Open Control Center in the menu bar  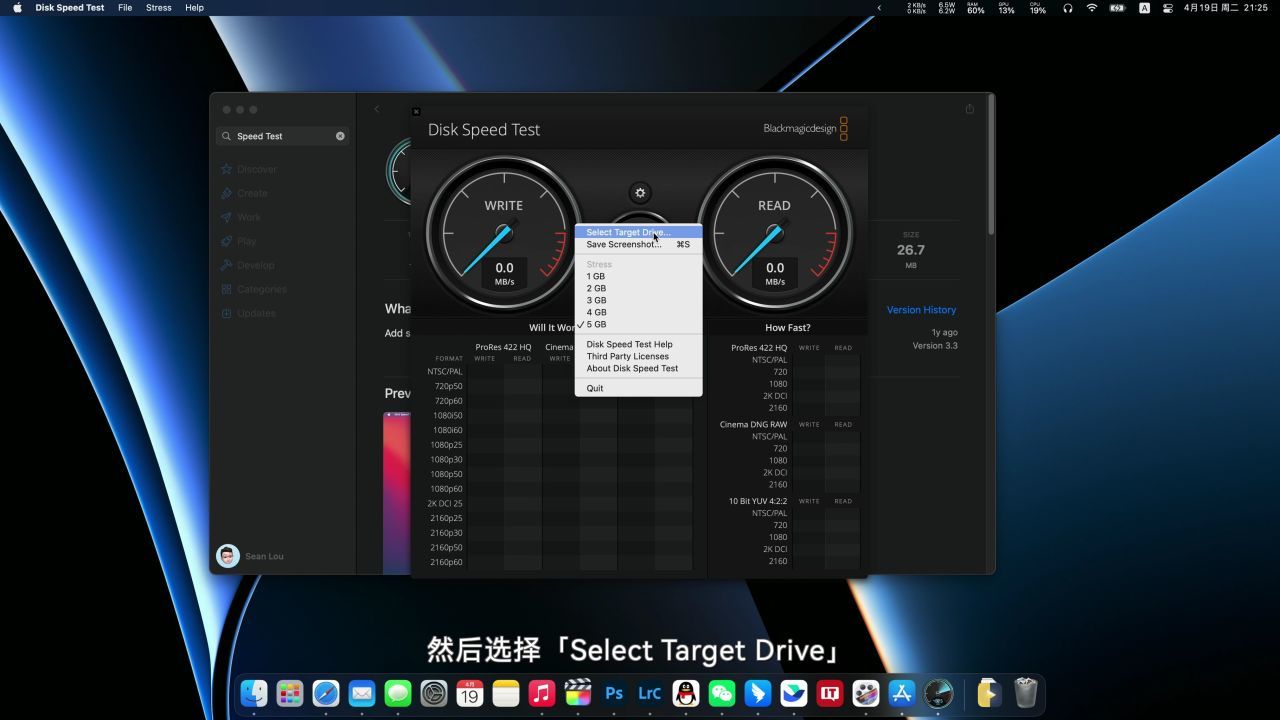point(1166,8)
